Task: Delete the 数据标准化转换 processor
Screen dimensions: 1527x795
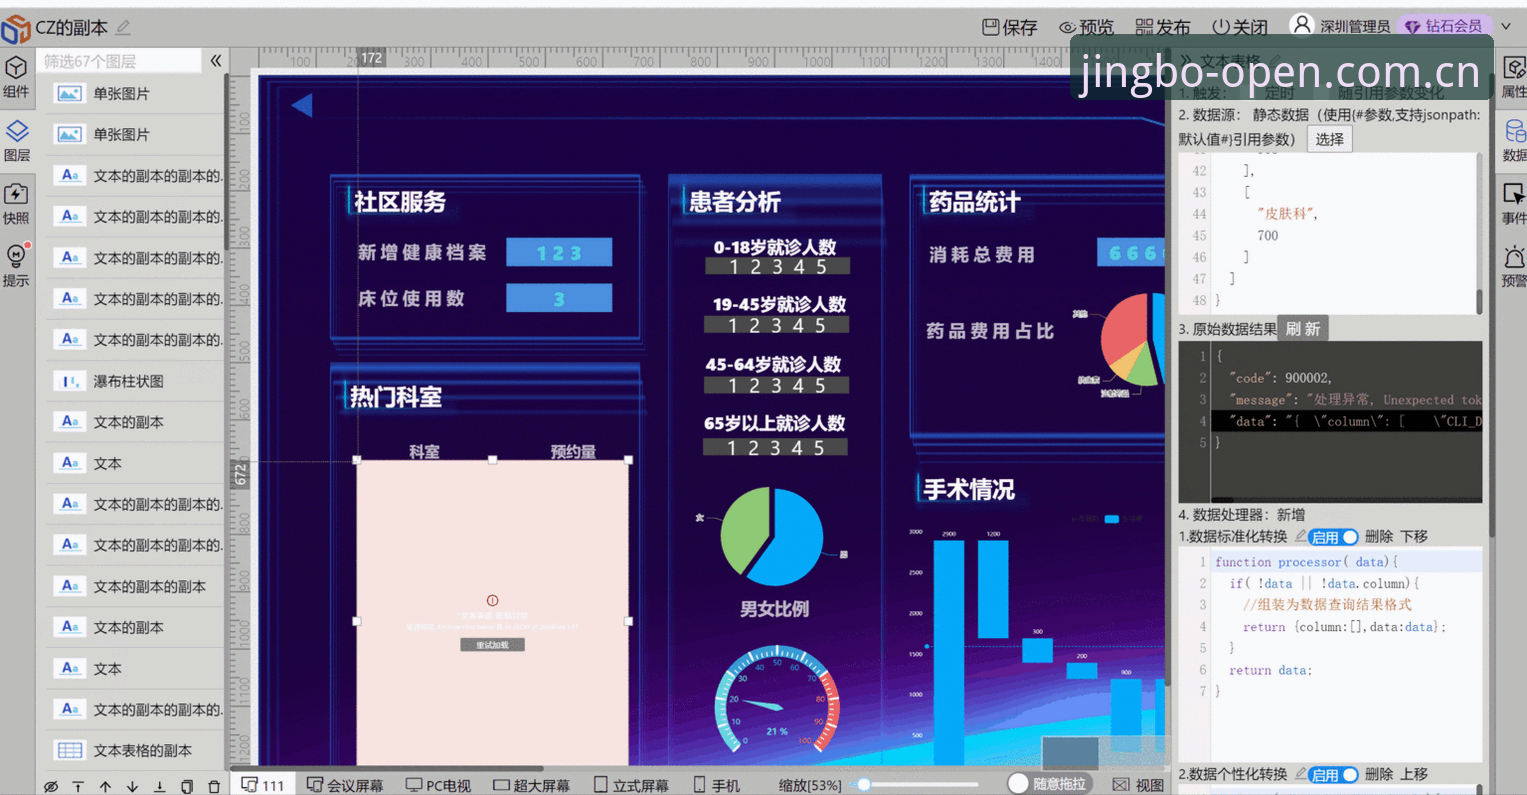Action: point(1379,537)
